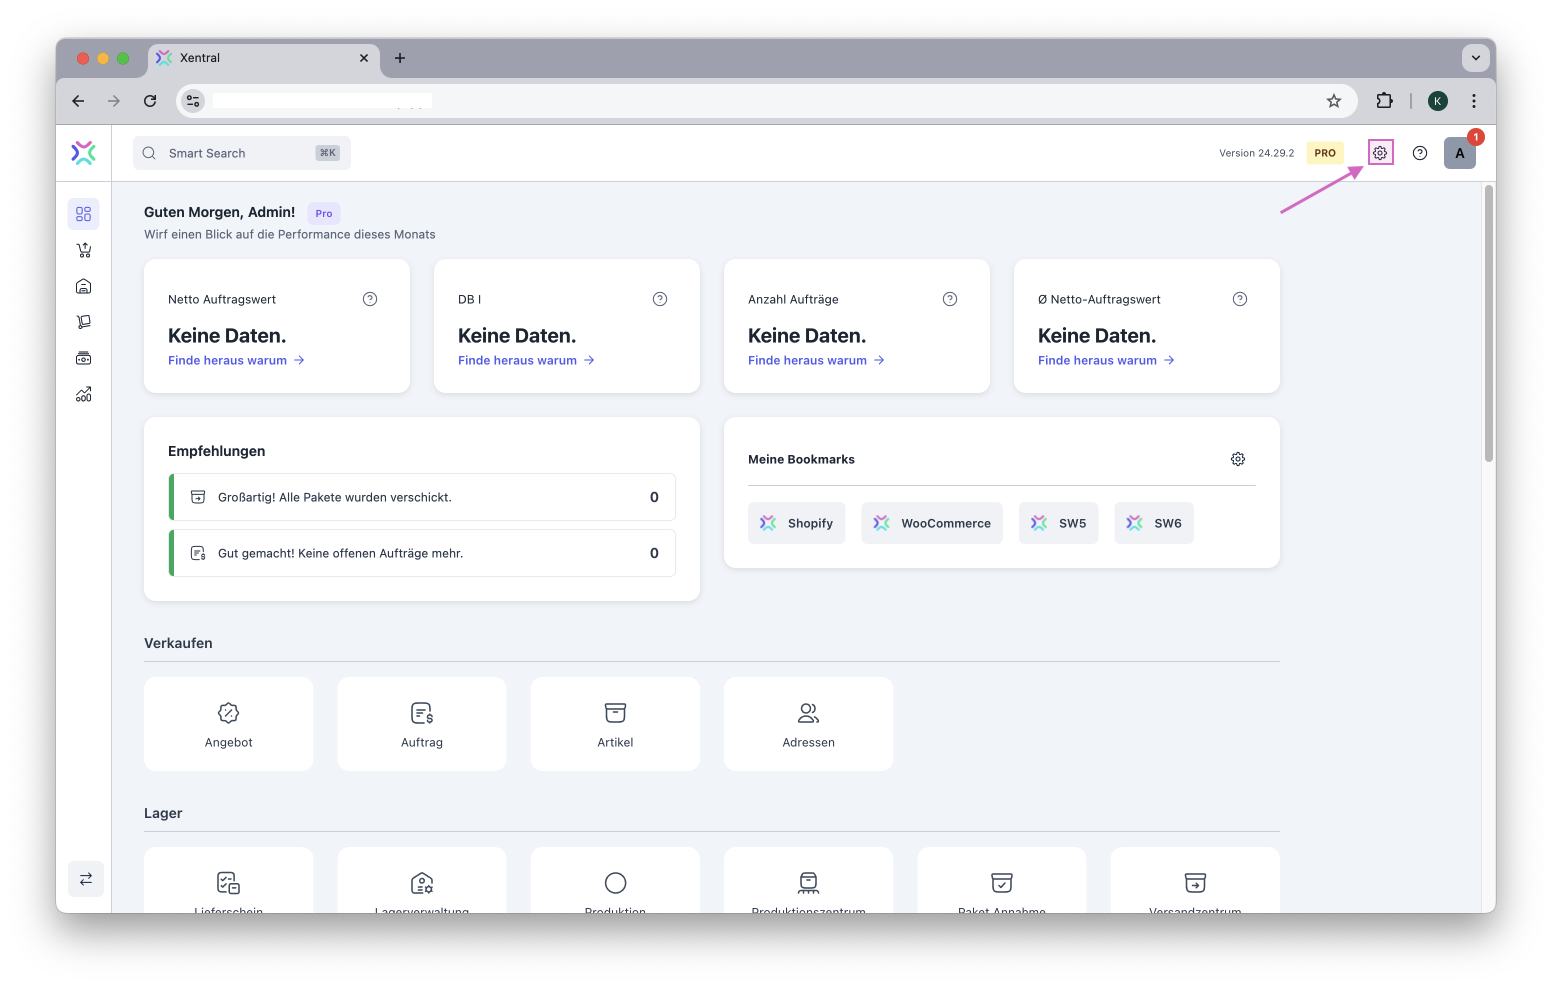Expand Chrome tab search dropdown arrow

[1475, 58]
